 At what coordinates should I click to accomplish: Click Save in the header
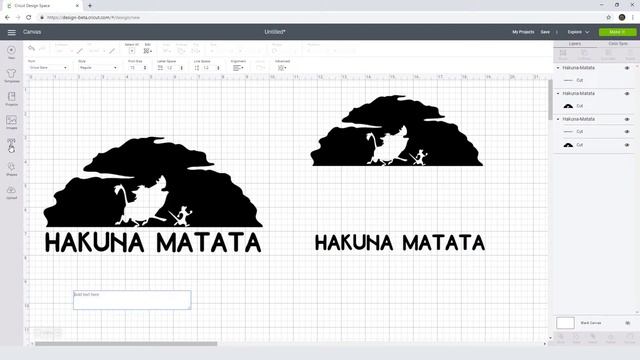point(545,32)
